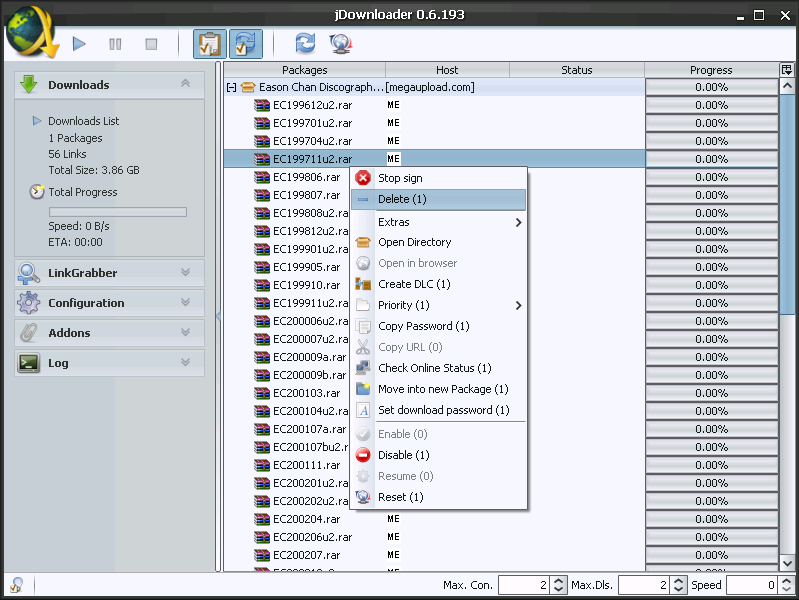The width and height of the screenshot is (799, 600).
Task: Sort by the Host column header
Action: [447, 70]
